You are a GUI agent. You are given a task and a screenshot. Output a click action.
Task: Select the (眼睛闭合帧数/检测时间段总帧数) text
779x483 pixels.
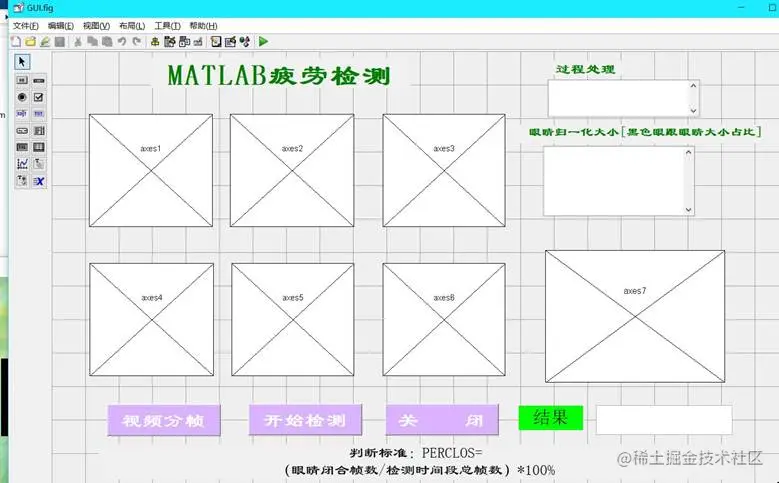[397, 470]
